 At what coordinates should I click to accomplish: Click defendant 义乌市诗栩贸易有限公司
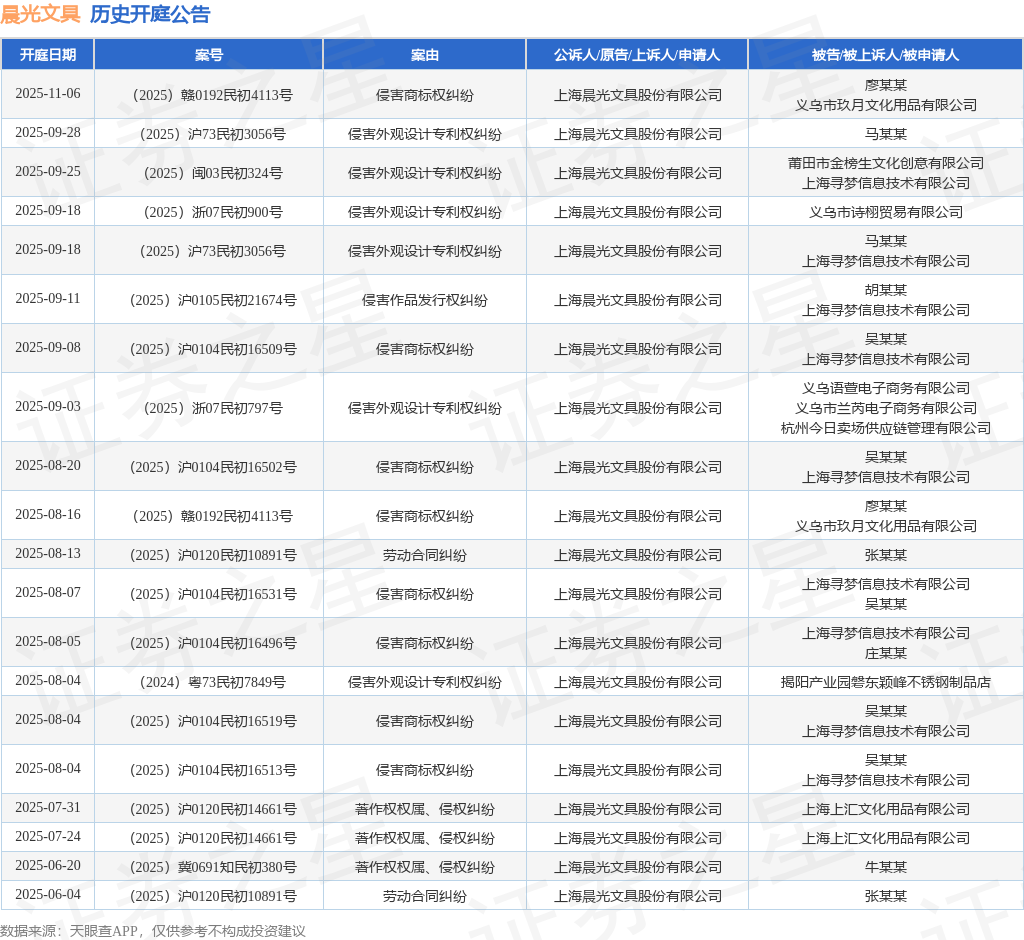click(x=886, y=212)
